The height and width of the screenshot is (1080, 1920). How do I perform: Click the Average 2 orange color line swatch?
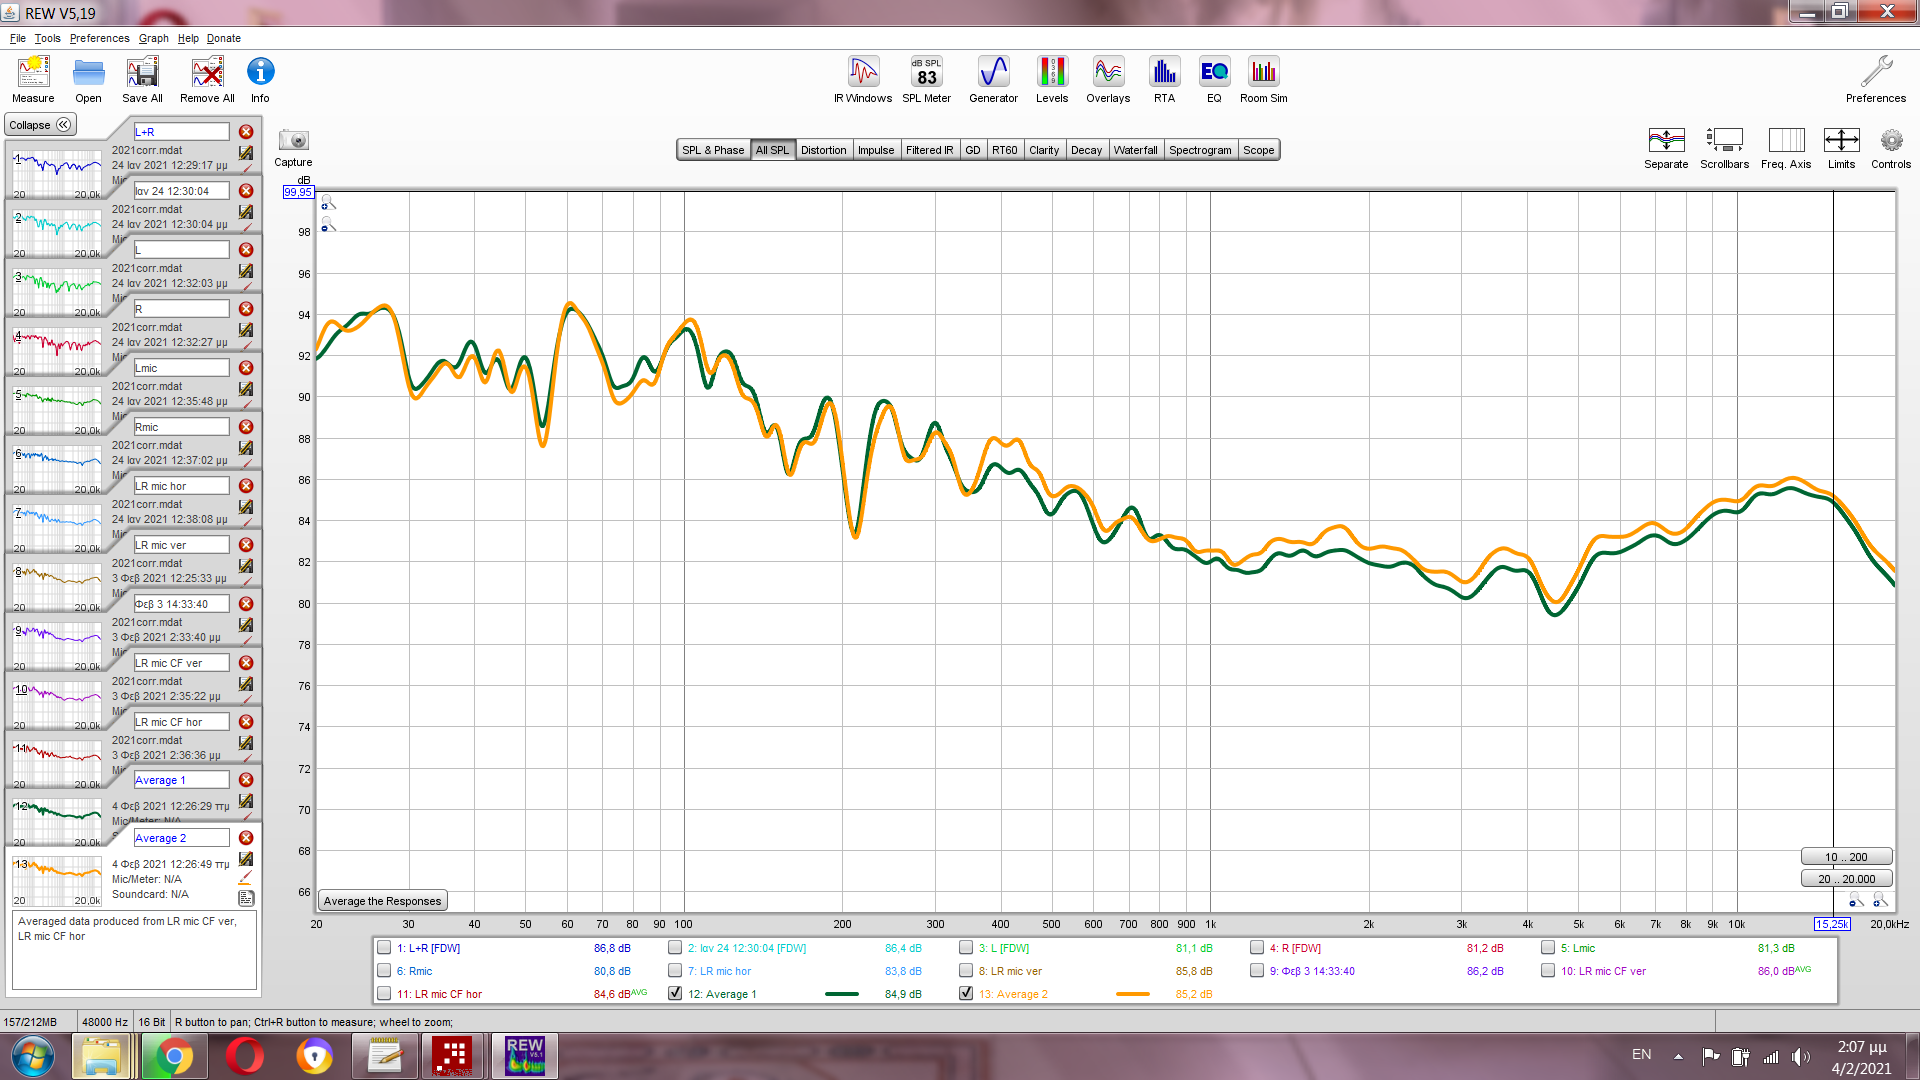(1132, 994)
